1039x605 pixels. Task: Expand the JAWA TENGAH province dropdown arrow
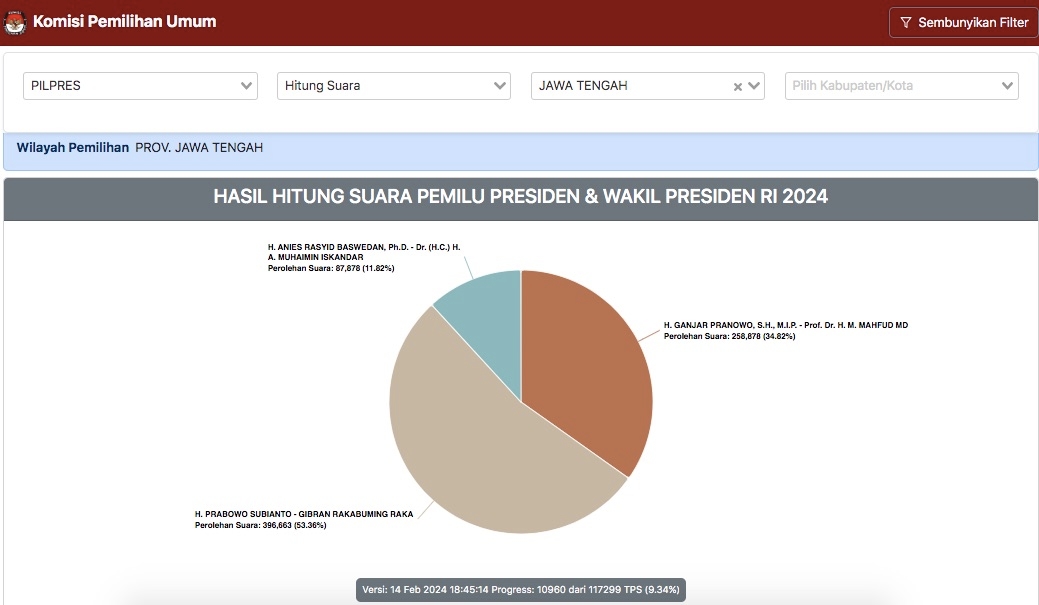(754, 85)
